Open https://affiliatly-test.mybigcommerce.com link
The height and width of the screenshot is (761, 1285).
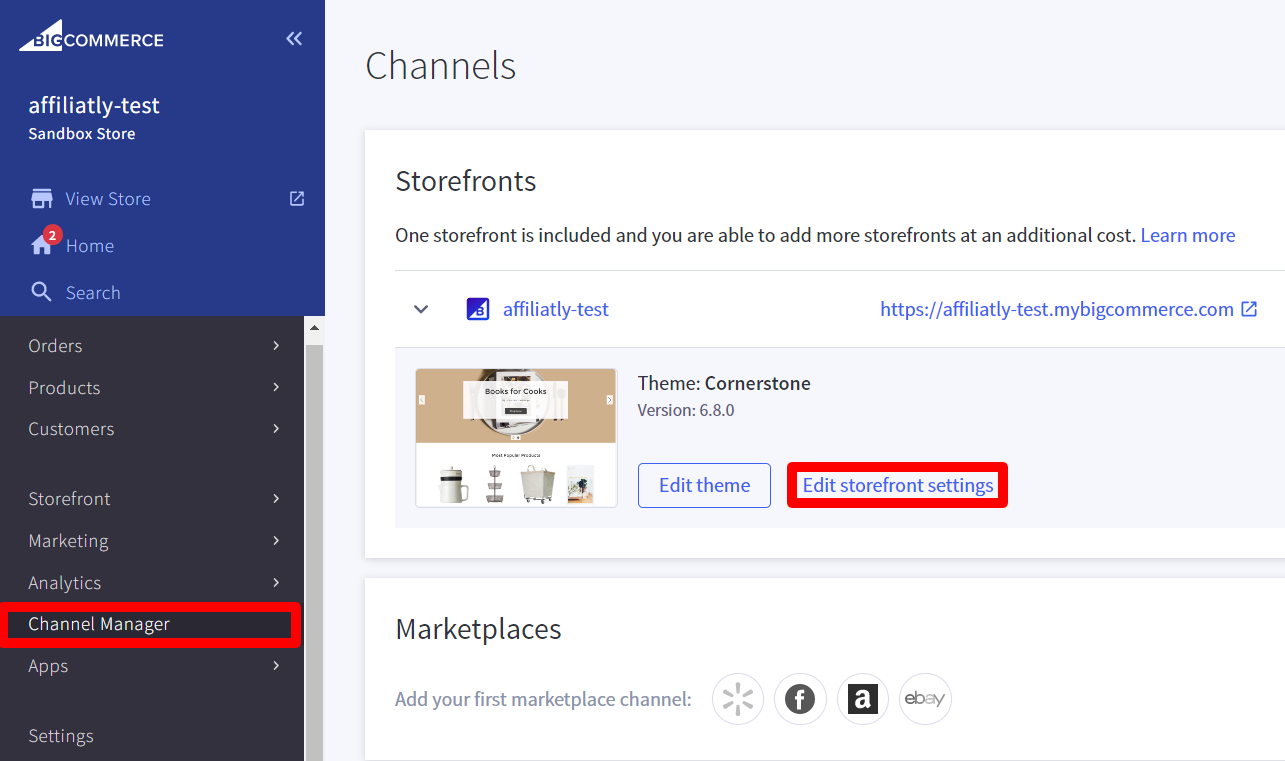(1057, 309)
